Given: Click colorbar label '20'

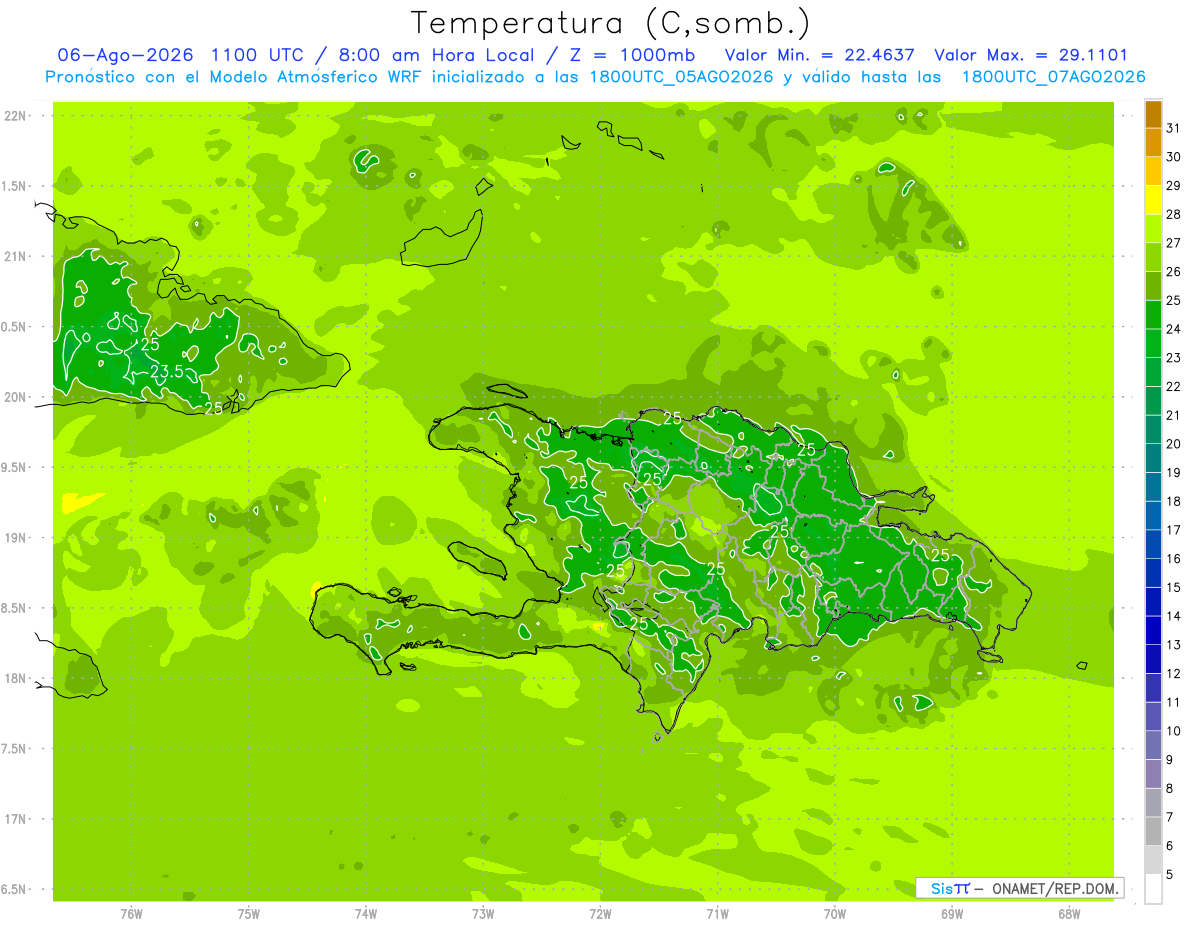Looking at the screenshot, I should (x=1174, y=444).
